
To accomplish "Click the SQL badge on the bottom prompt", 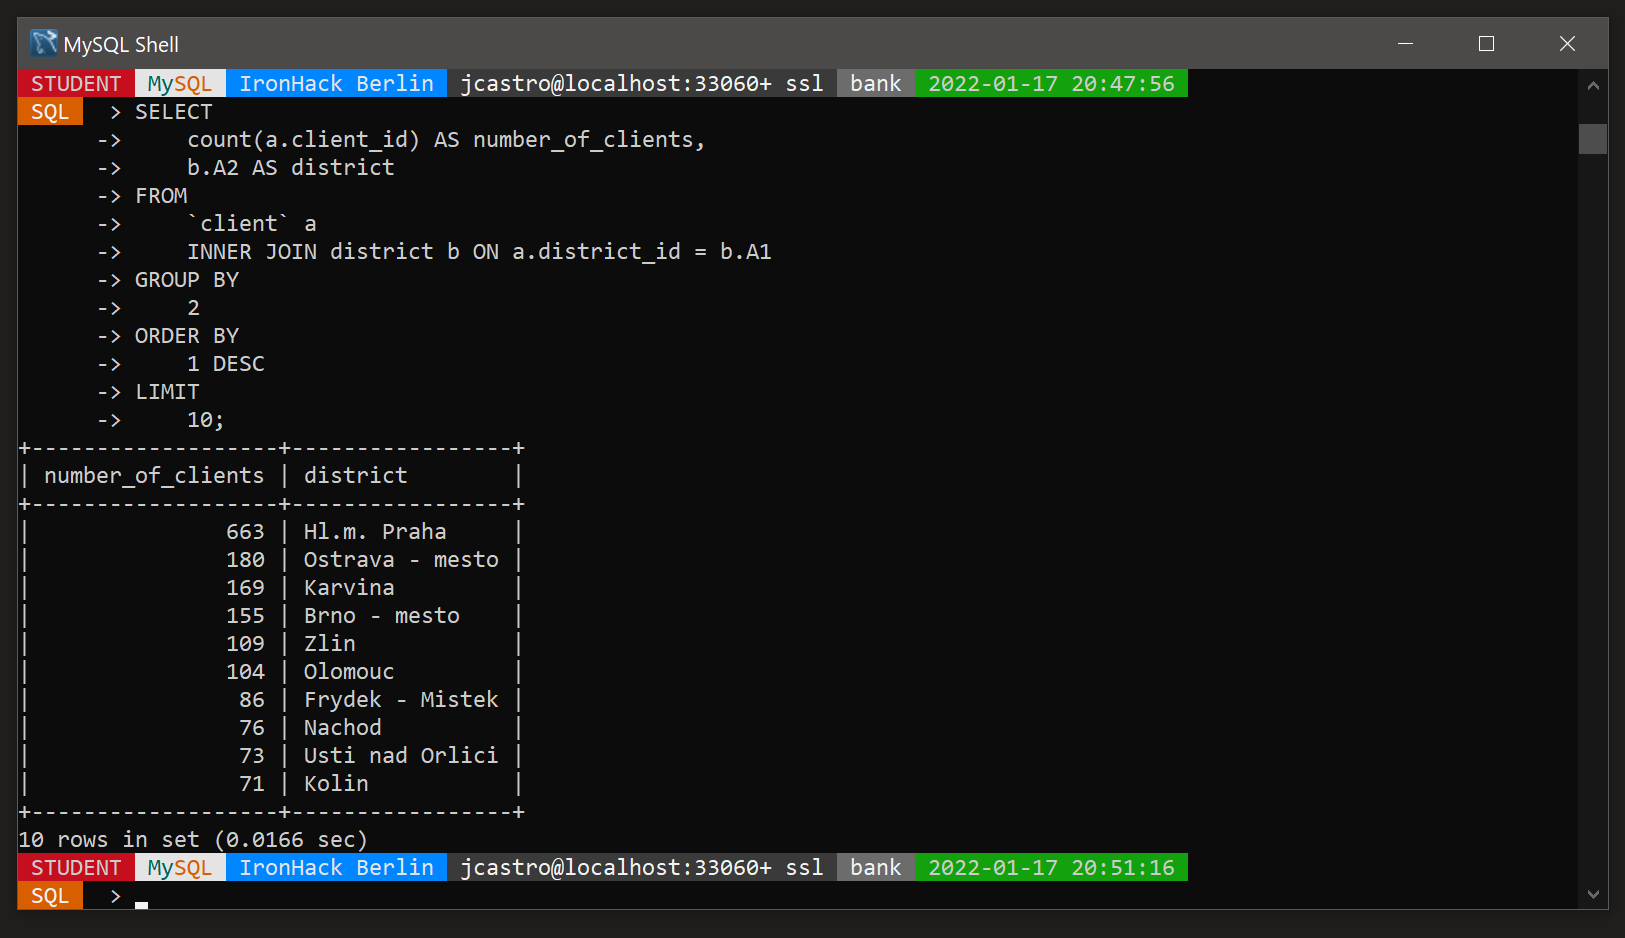I will [x=49, y=895].
